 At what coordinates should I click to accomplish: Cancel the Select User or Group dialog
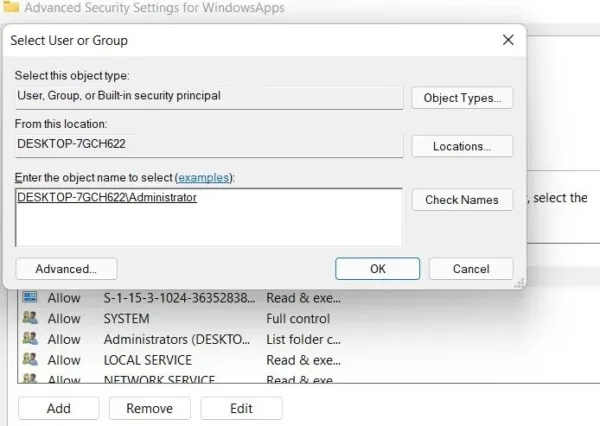pos(471,269)
